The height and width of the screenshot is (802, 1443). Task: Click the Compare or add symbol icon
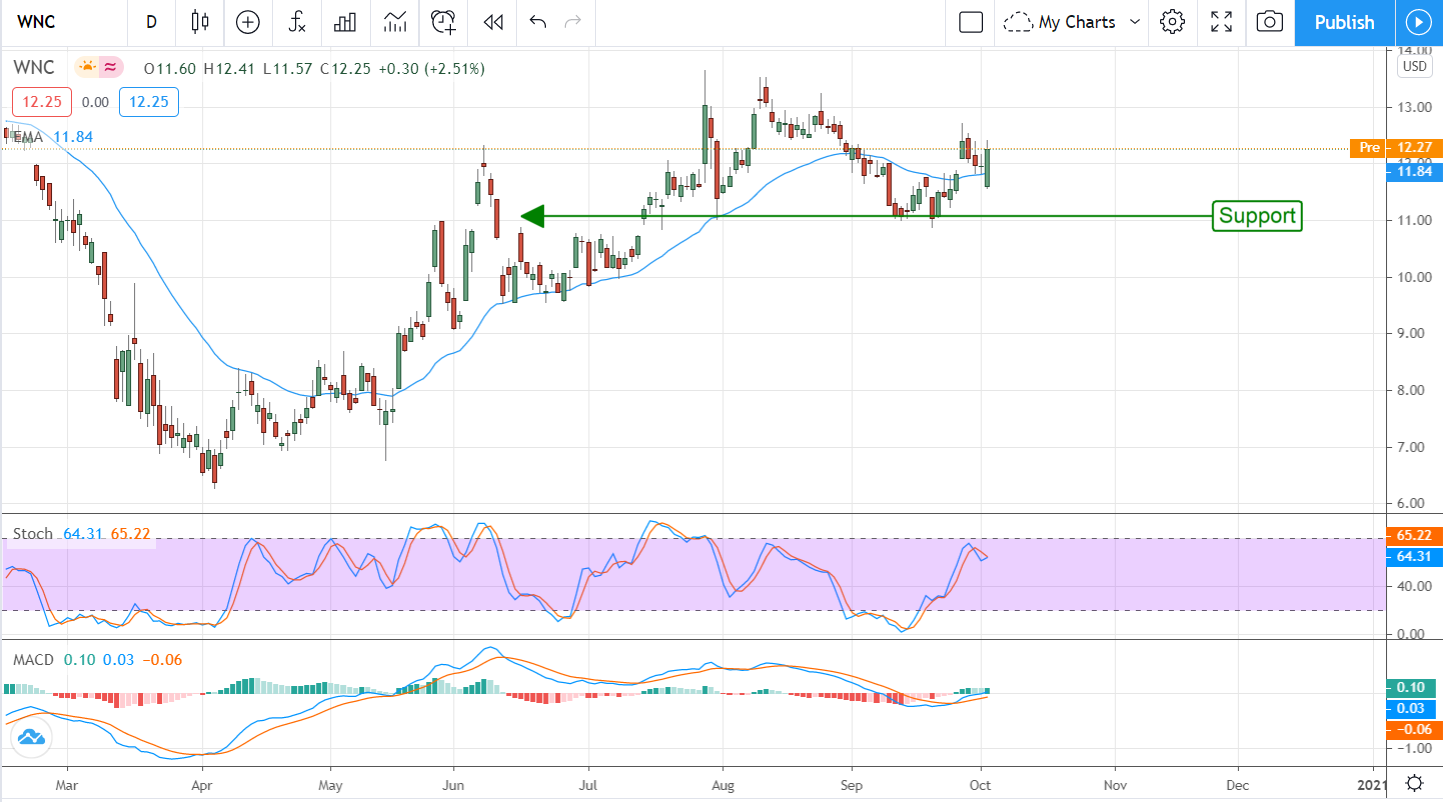[247, 22]
